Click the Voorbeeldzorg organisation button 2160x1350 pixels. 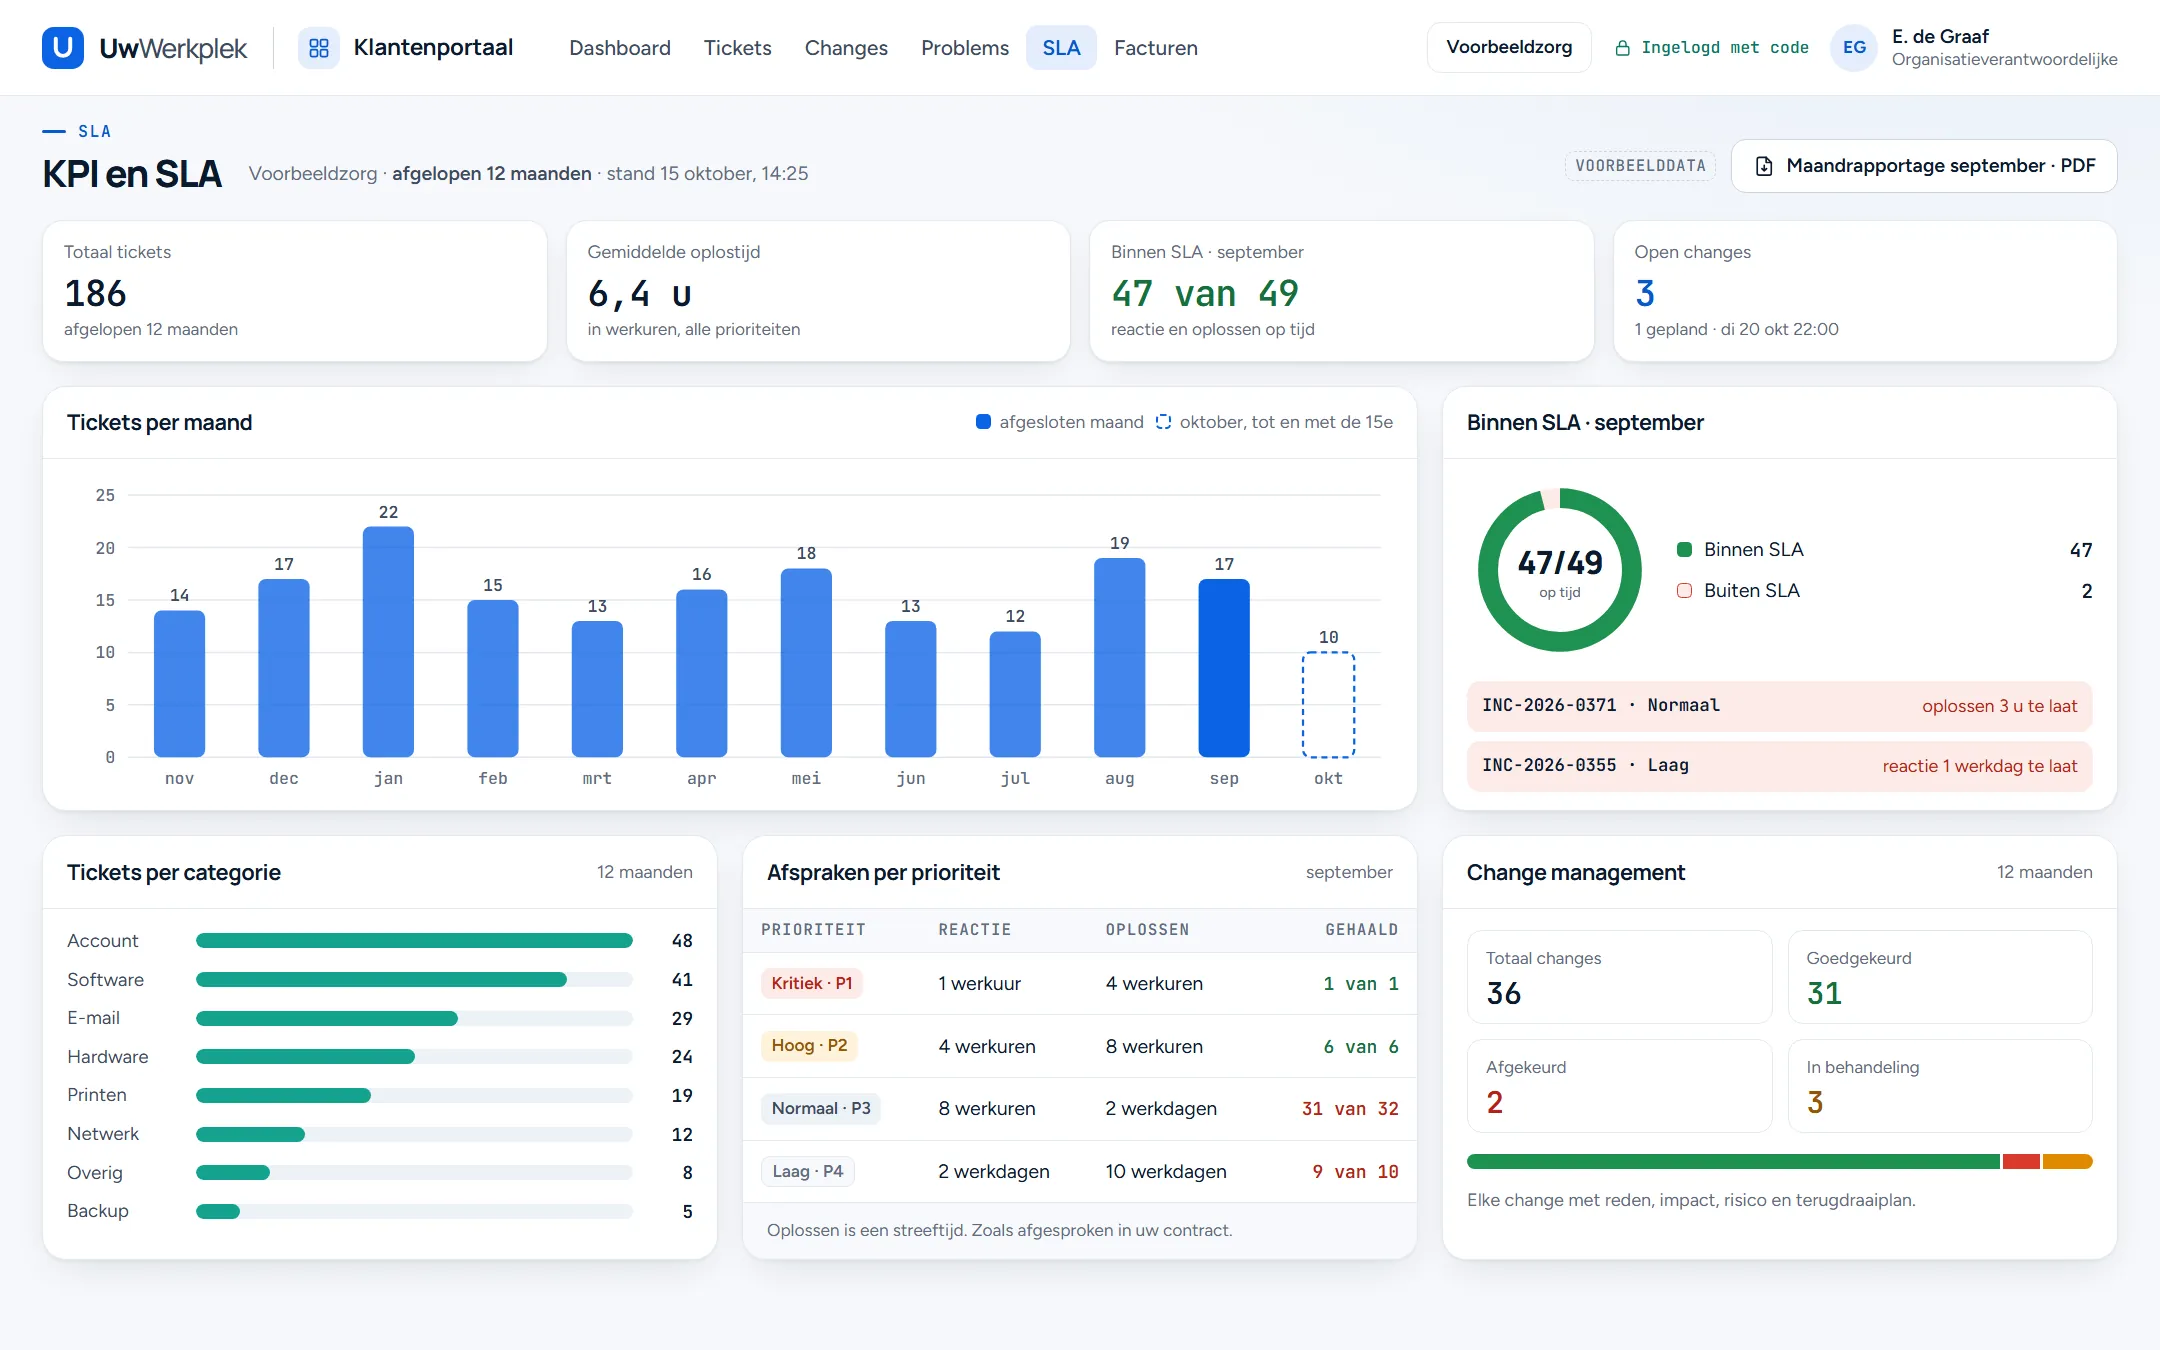1508,47
